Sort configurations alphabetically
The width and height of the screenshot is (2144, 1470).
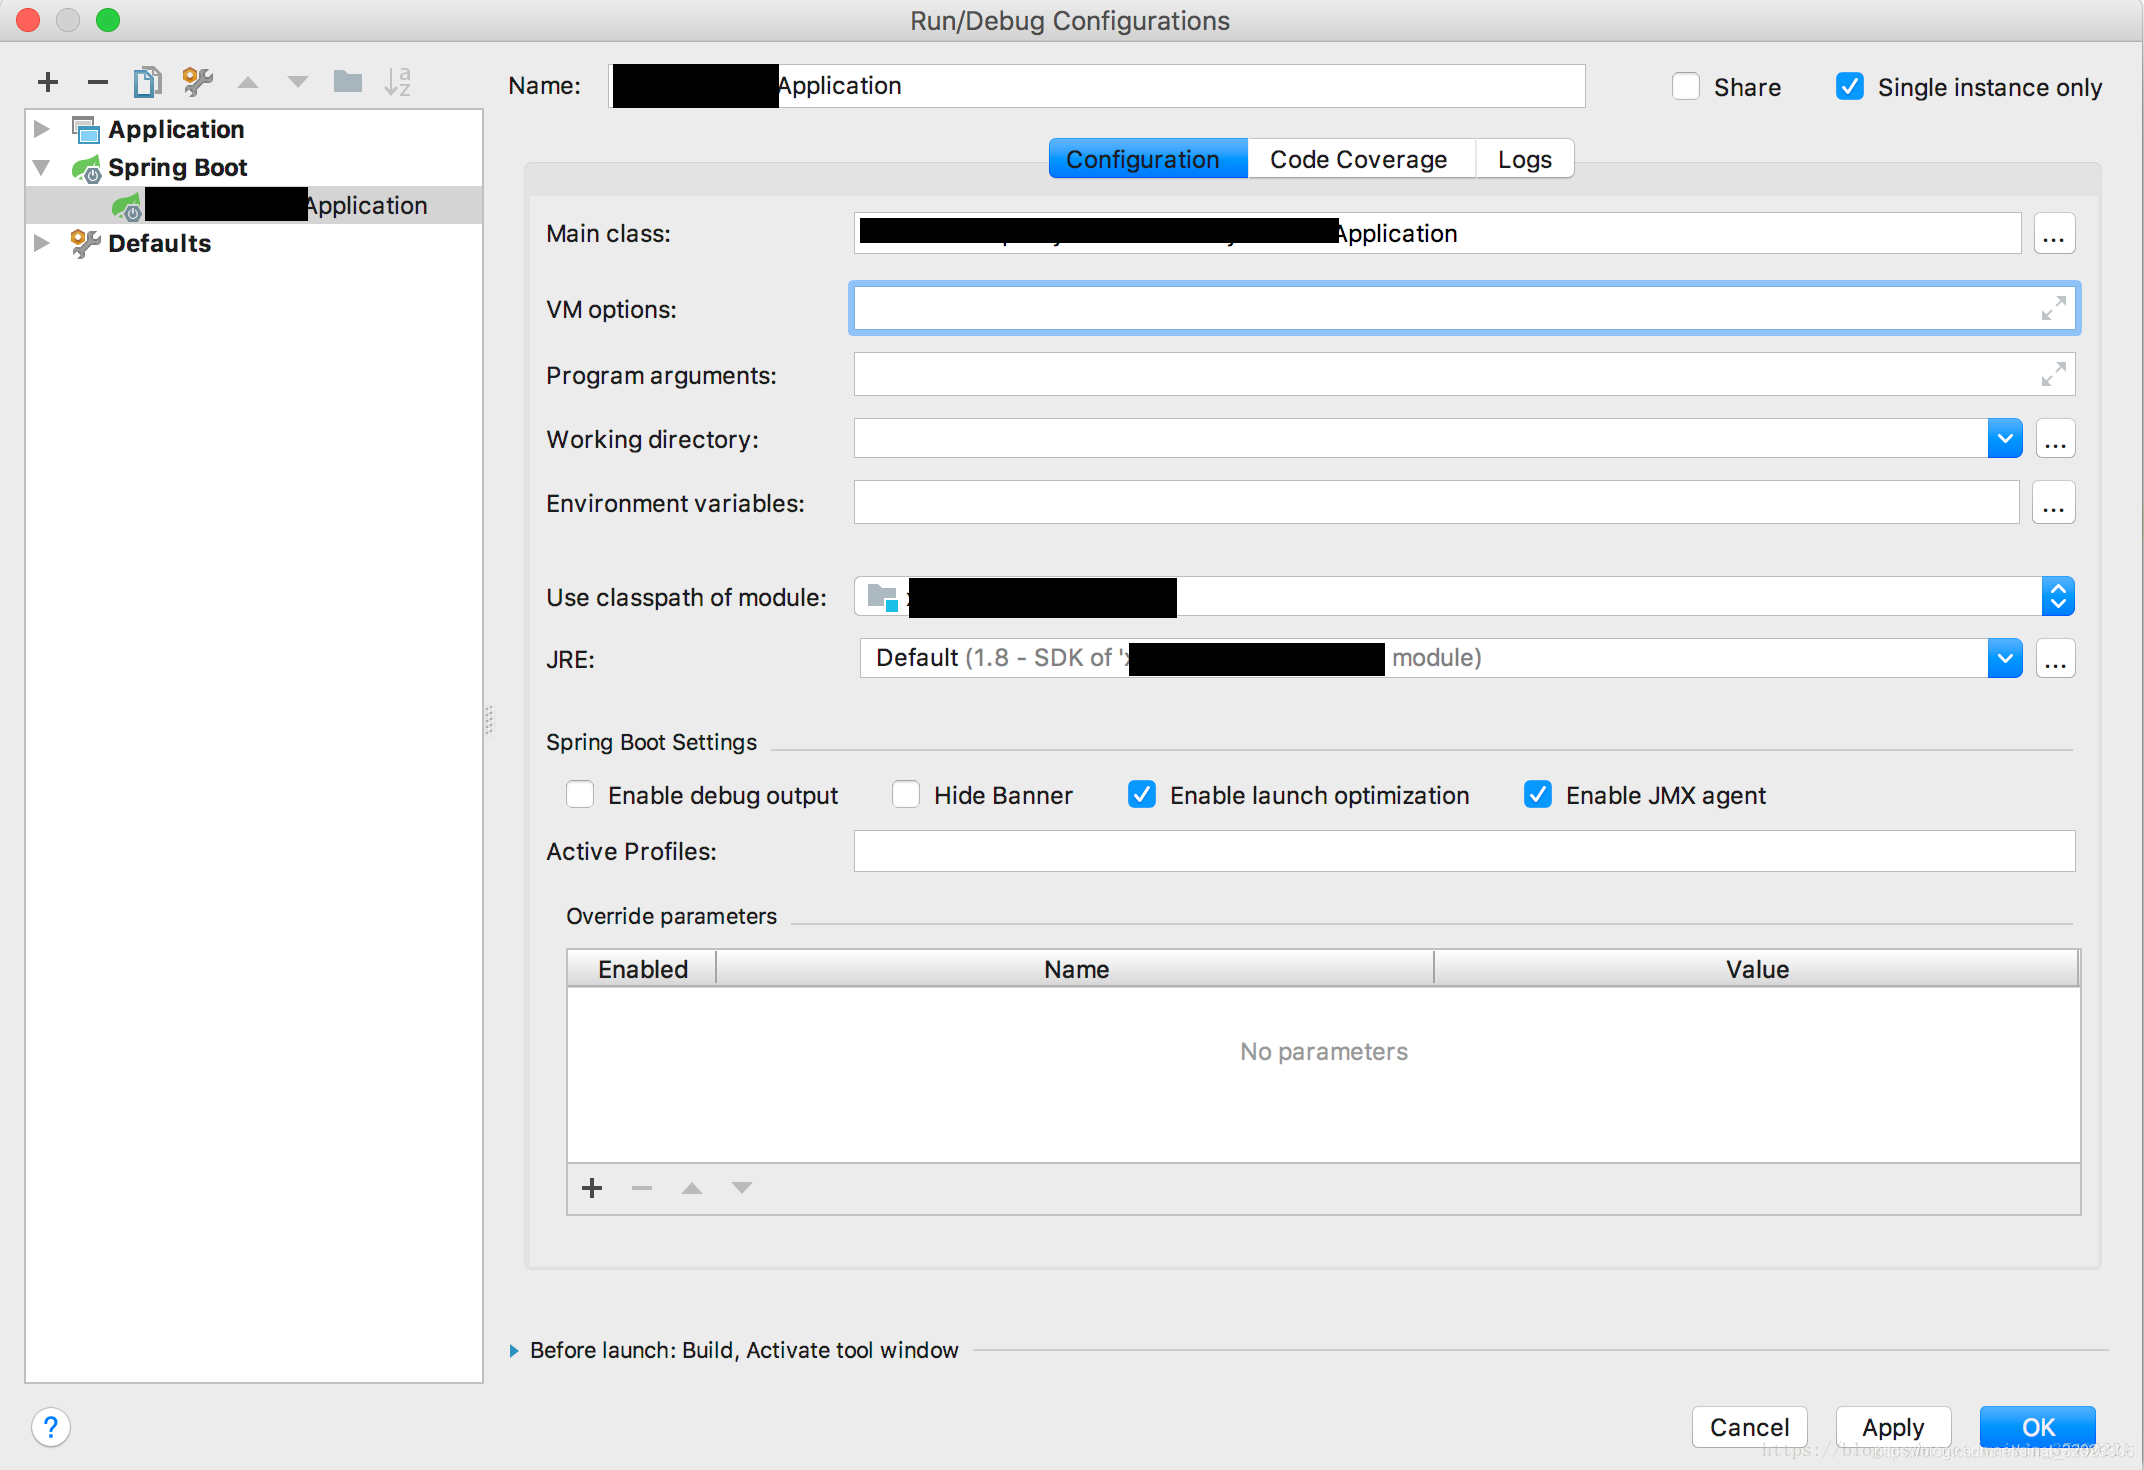397,82
